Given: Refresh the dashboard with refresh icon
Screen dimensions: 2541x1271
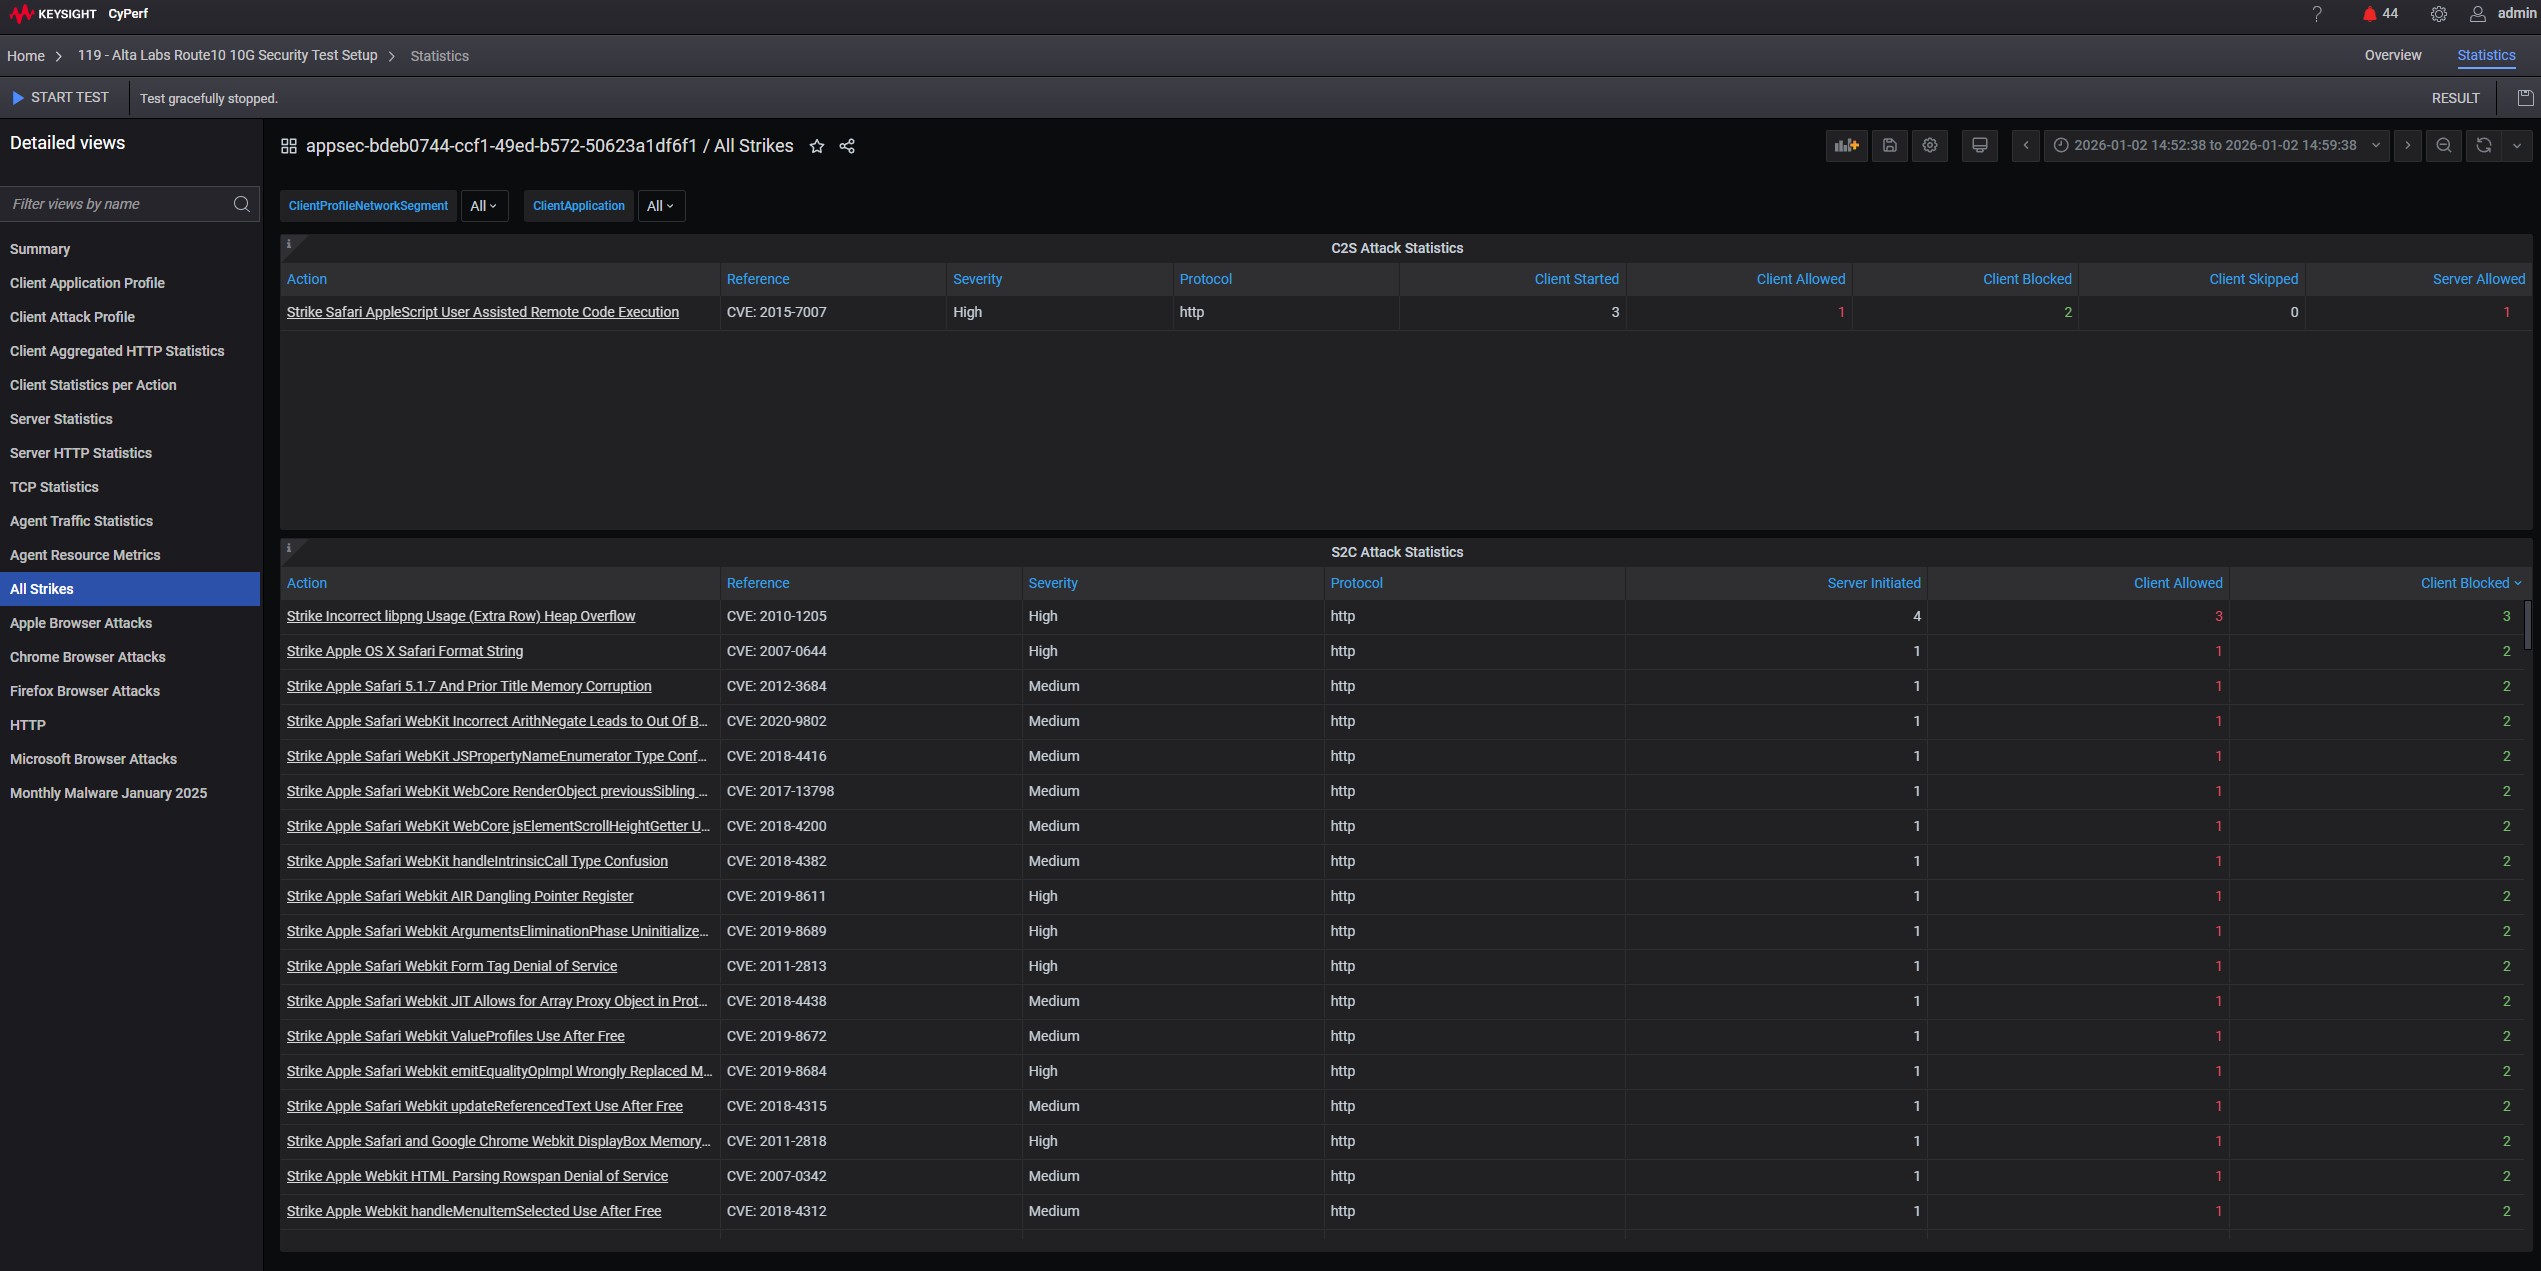Looking at the screenshot, I should coord(2483,146).
